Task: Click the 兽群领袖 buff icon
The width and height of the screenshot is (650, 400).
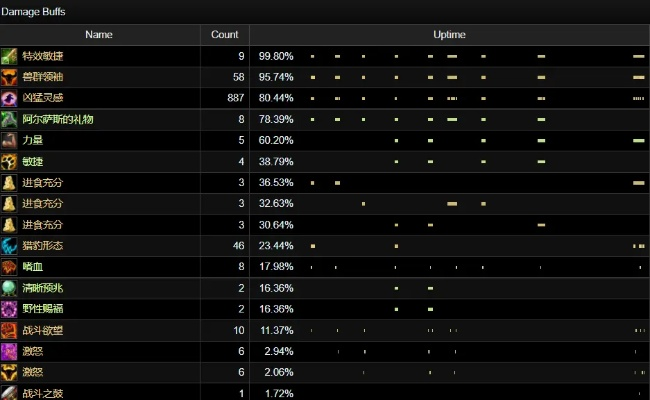Action: [9, 77]
